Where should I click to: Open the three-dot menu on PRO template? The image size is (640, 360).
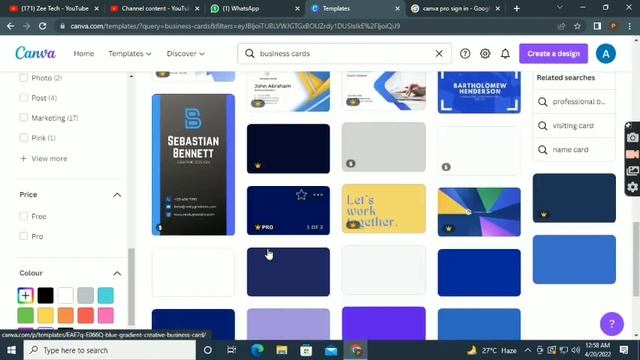(318, 195)
